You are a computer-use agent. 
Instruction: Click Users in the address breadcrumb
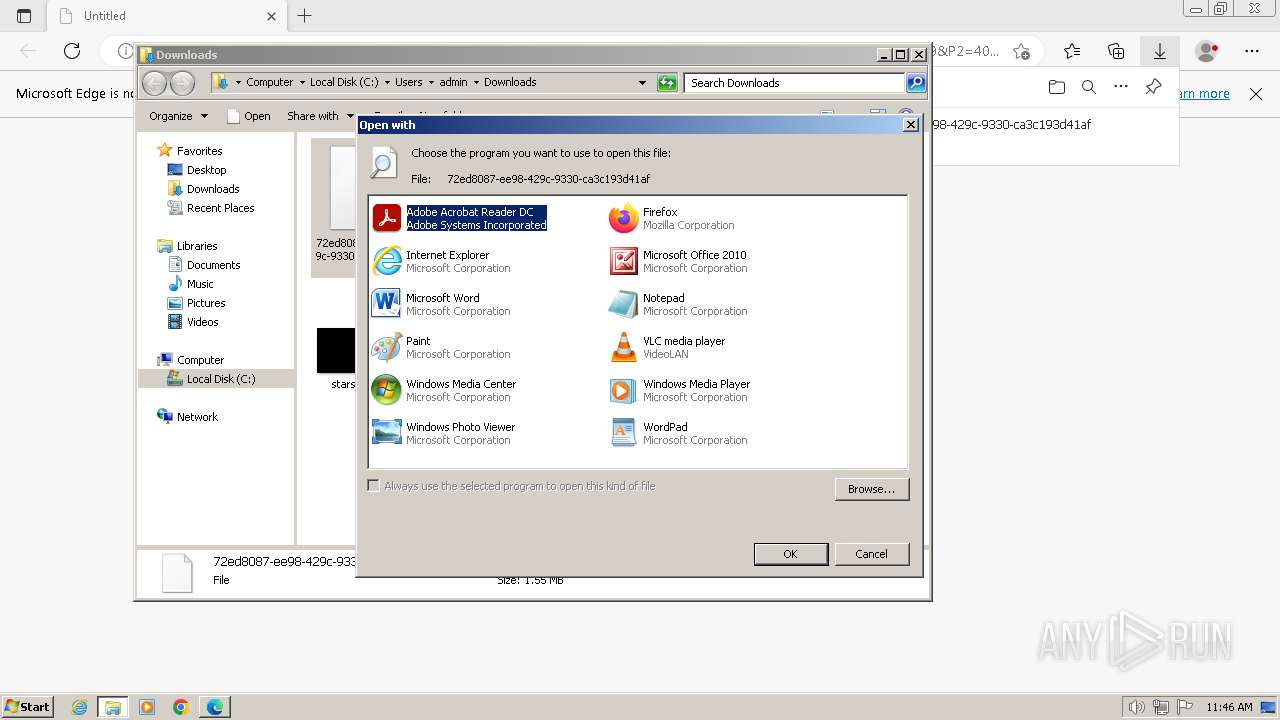pos(408,83)
